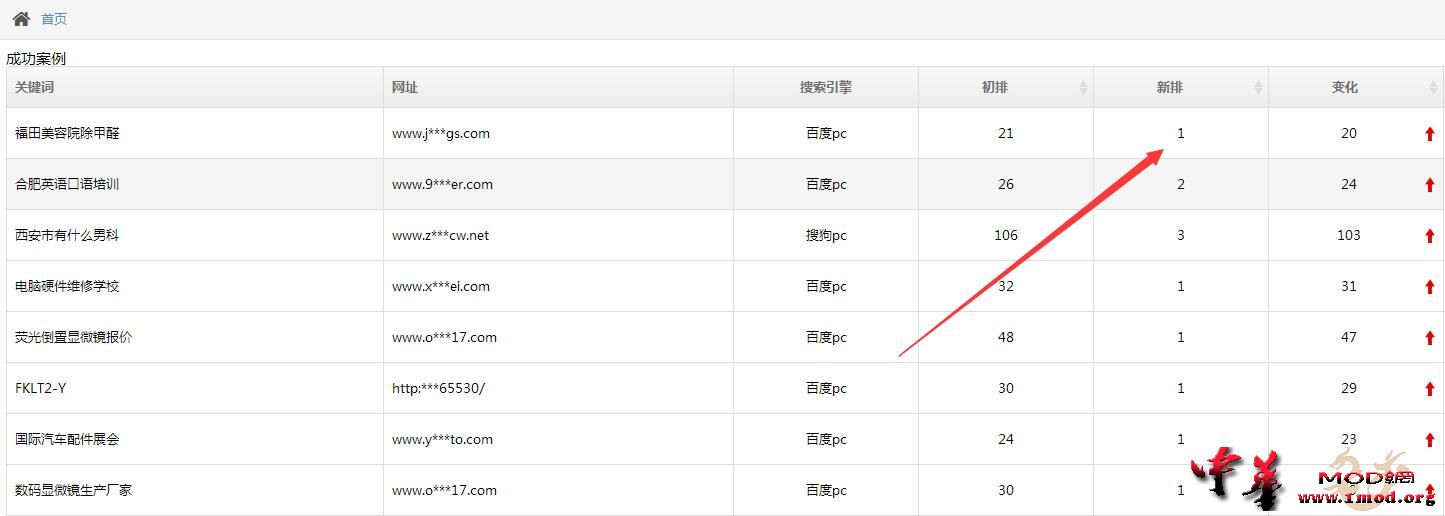Select keyword 国际汽车配件展会

click(67, 439)
